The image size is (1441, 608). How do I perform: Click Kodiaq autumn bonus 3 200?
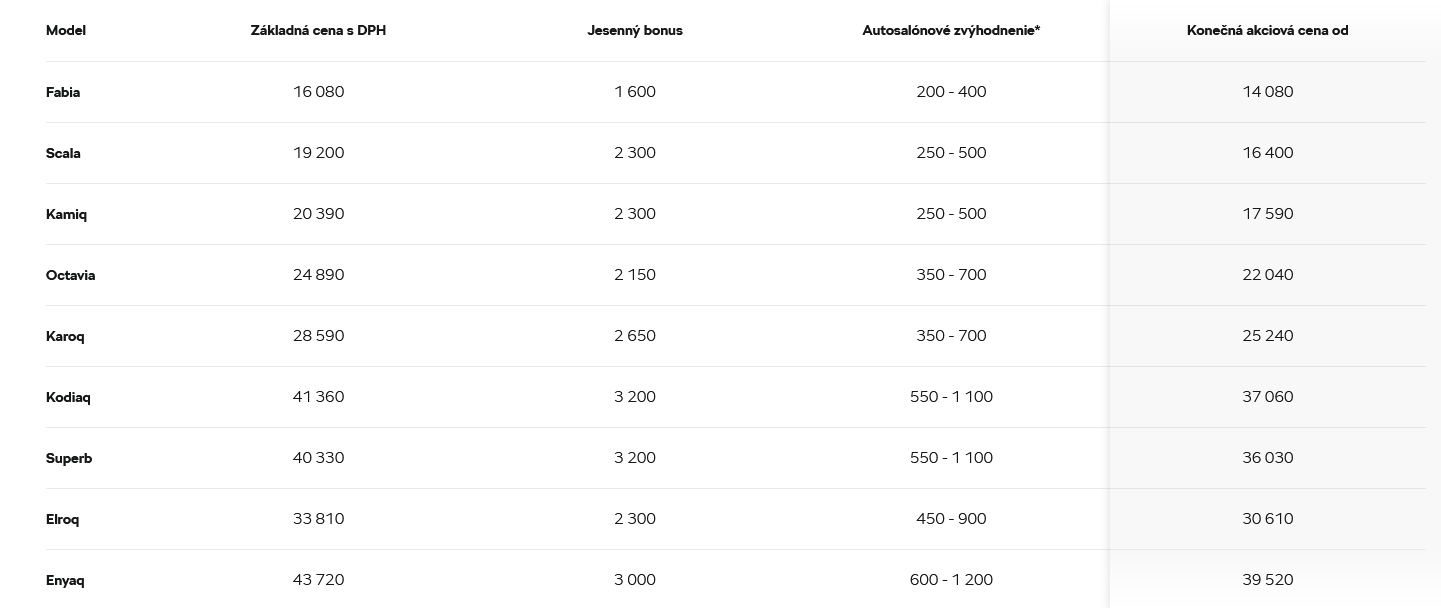[635, 397]
